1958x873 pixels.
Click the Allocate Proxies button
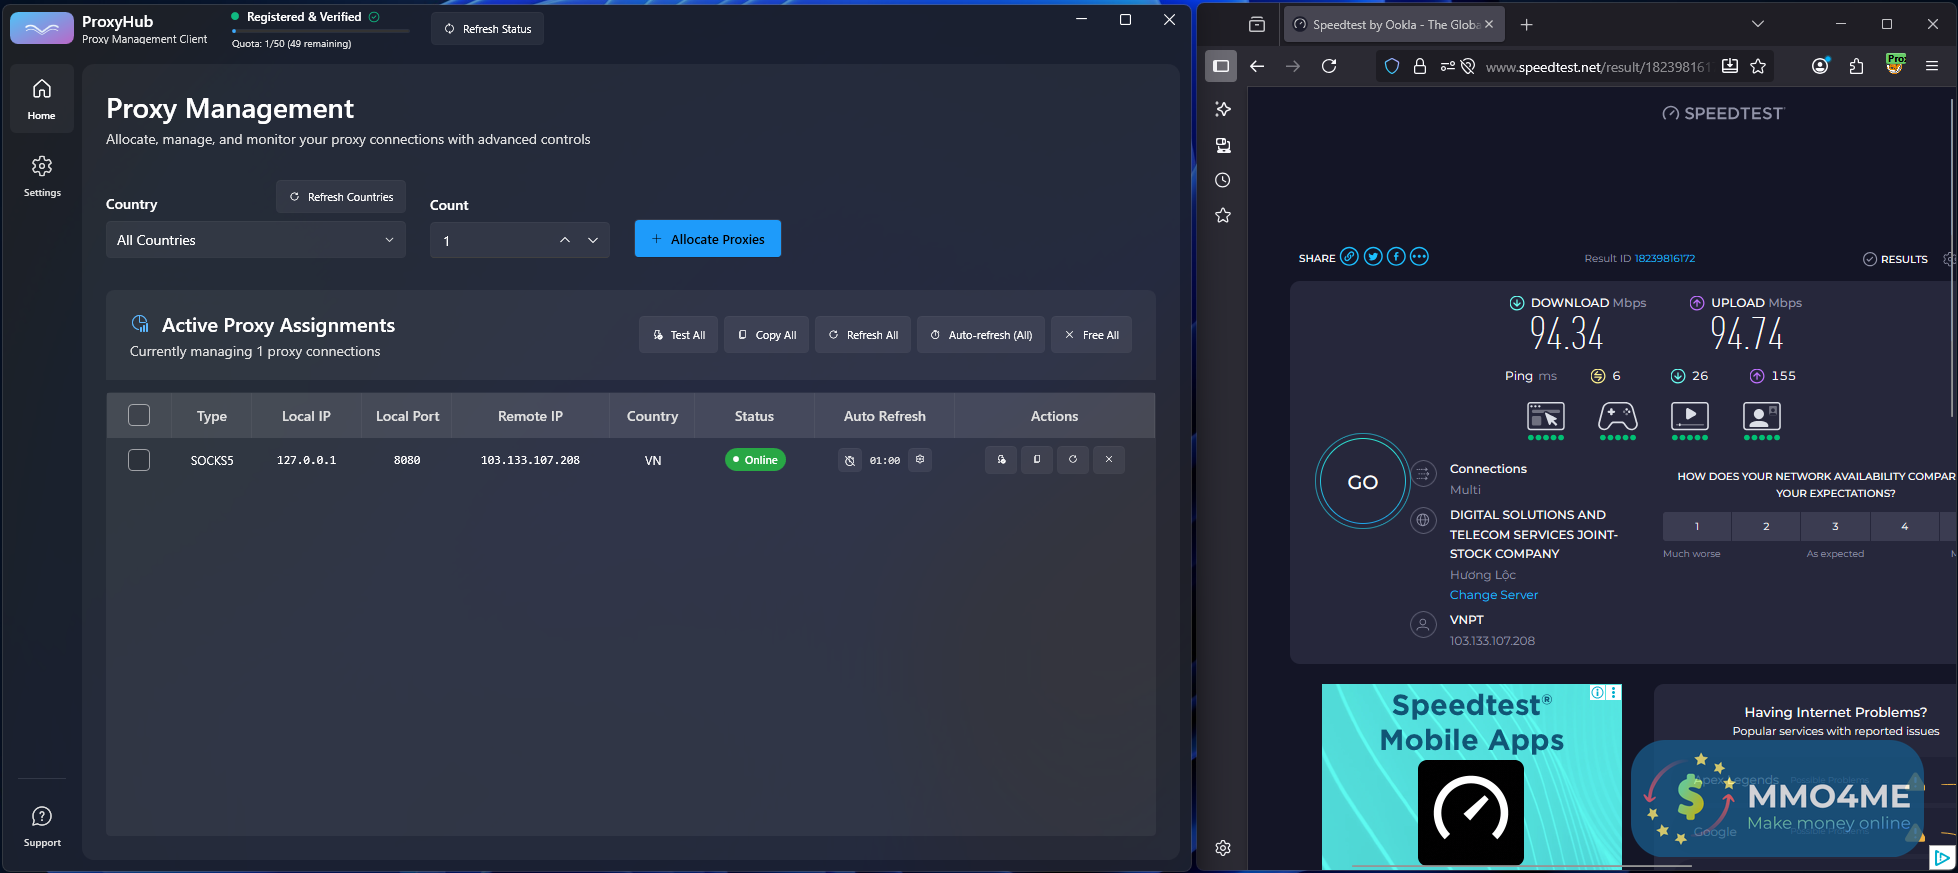point(708,239)
